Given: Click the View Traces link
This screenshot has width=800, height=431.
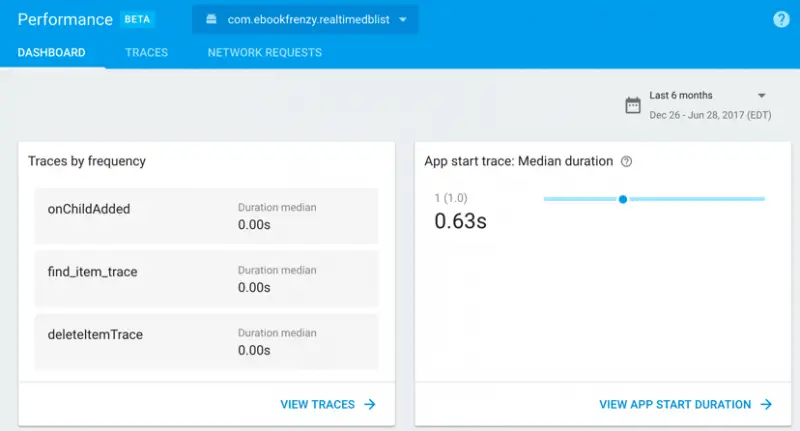Looking at the screenshot, I should pyautogui.click(x=317, y=404).
